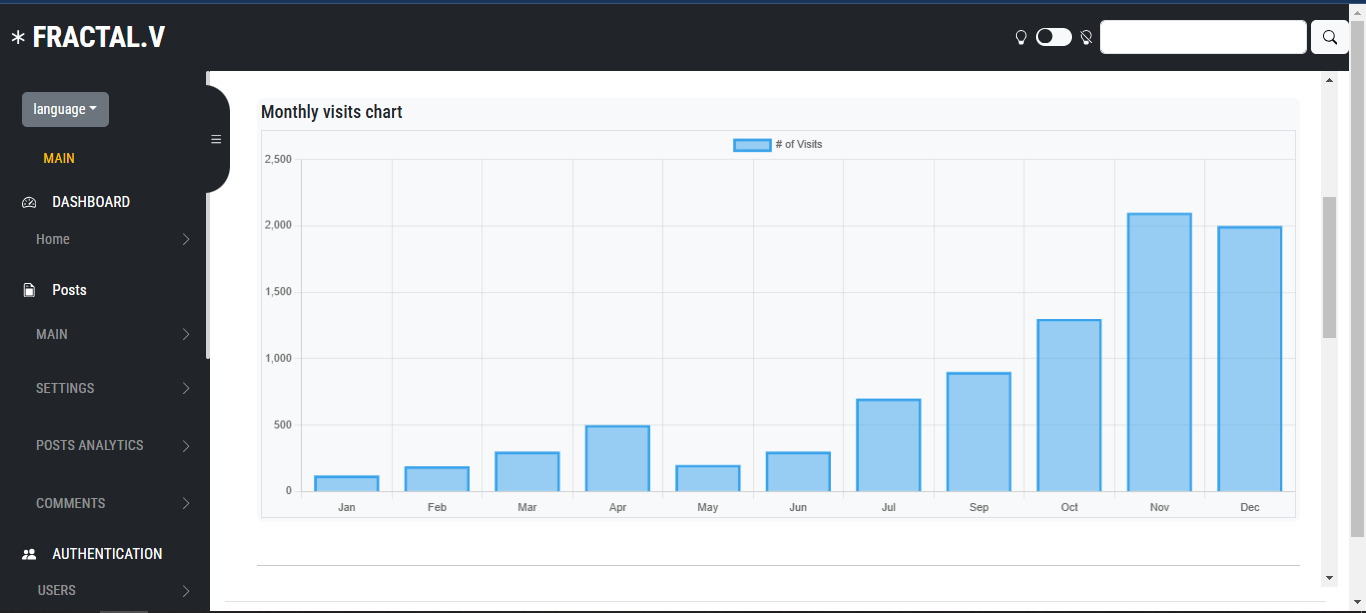Click the crossed-out lightbulb icon
This screenshot has width=1366, height=613.
click(x=1086, y=38)
